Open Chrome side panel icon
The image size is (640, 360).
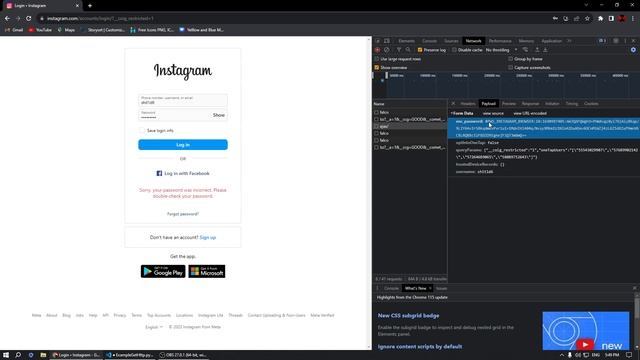tap(611, 18)
